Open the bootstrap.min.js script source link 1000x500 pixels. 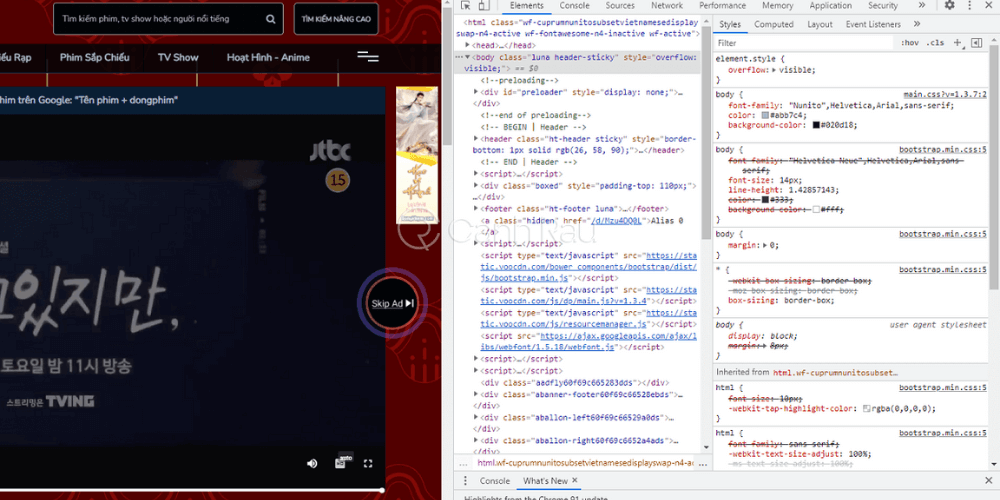click(589, 267)
